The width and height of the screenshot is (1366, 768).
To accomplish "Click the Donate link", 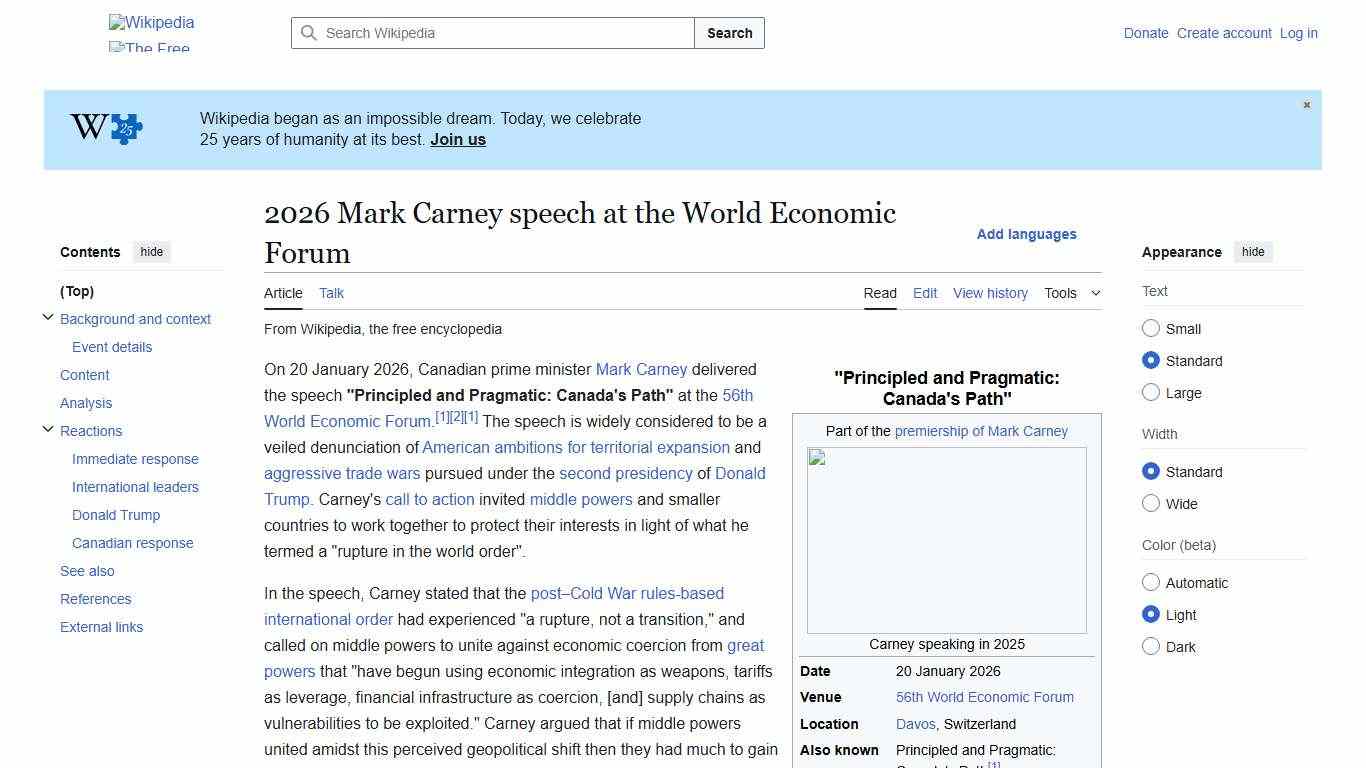I will 1146,33.
